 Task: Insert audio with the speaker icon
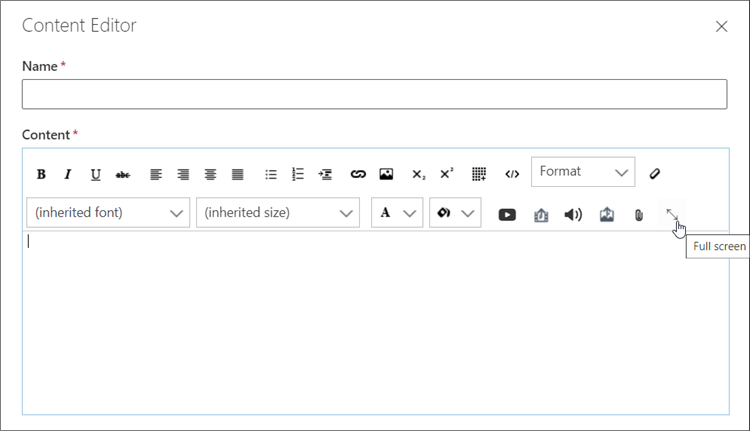pos(573,214)
